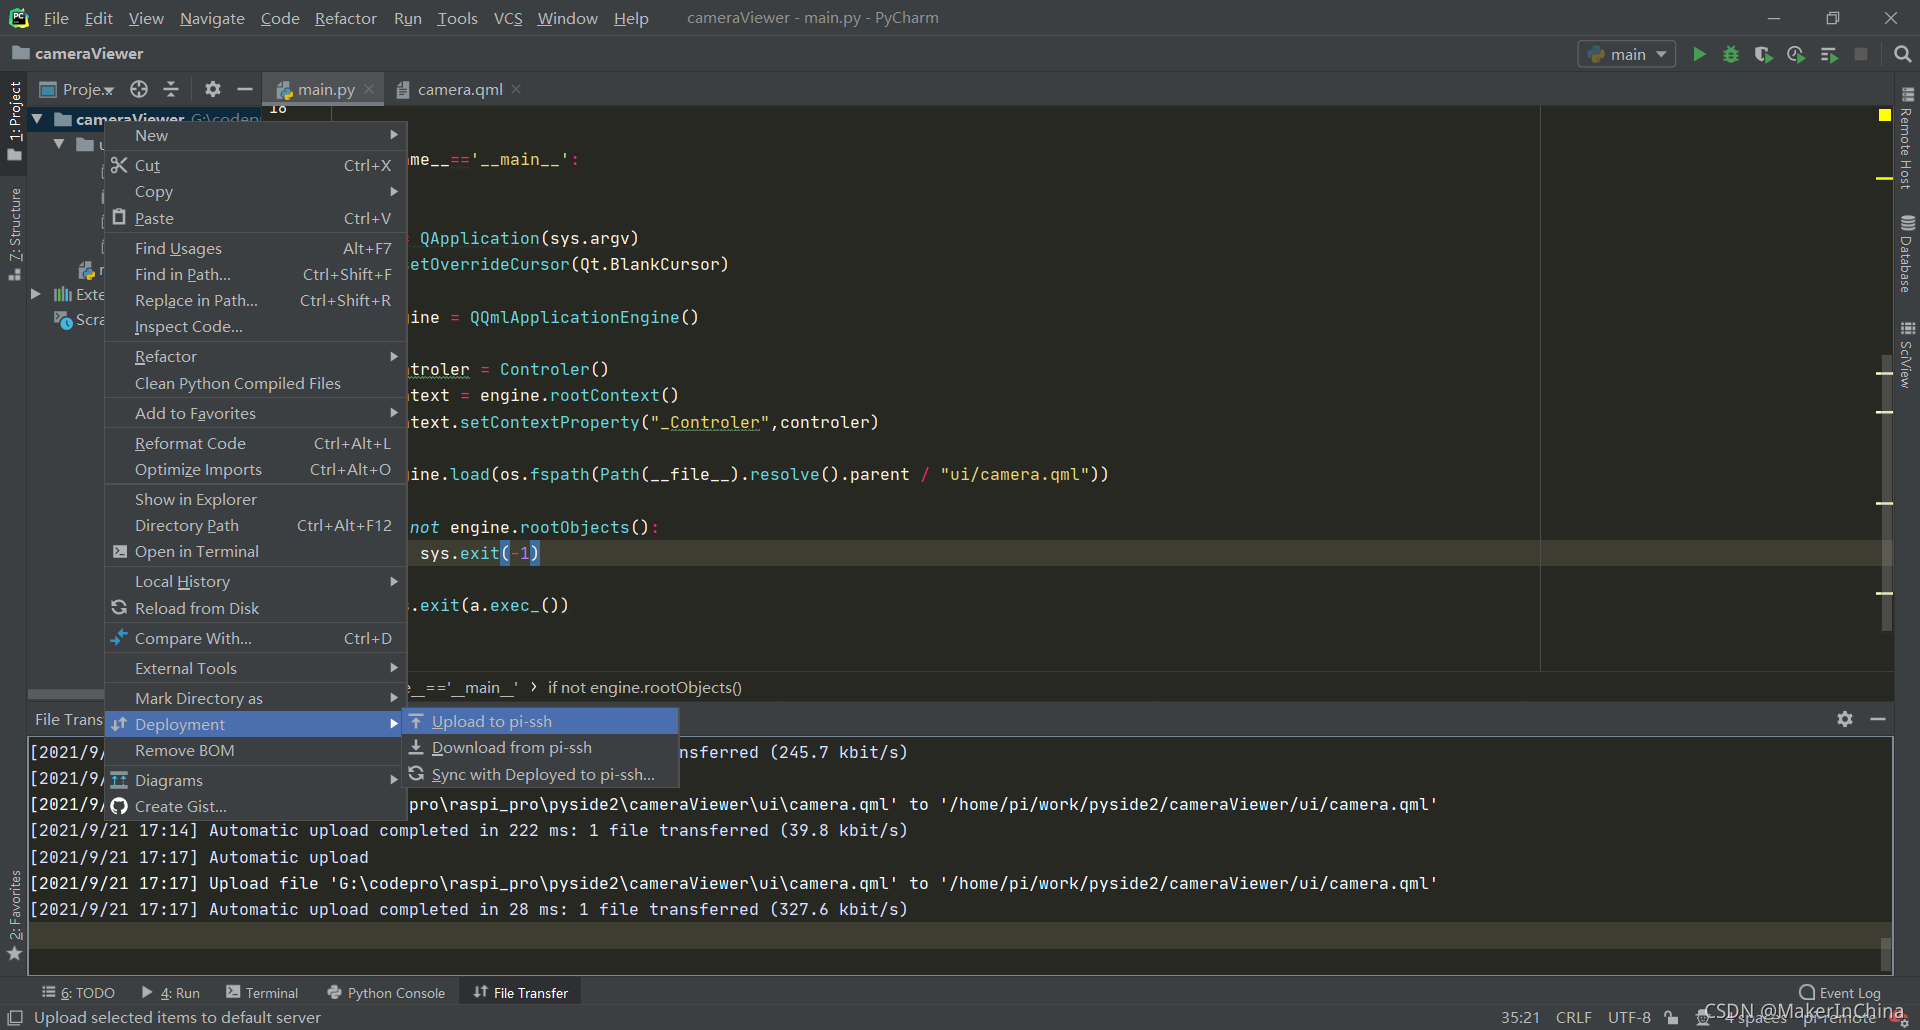The image size is (1920, 1030).
Task: Open Project panel settings gear
Action: (212, 89)
